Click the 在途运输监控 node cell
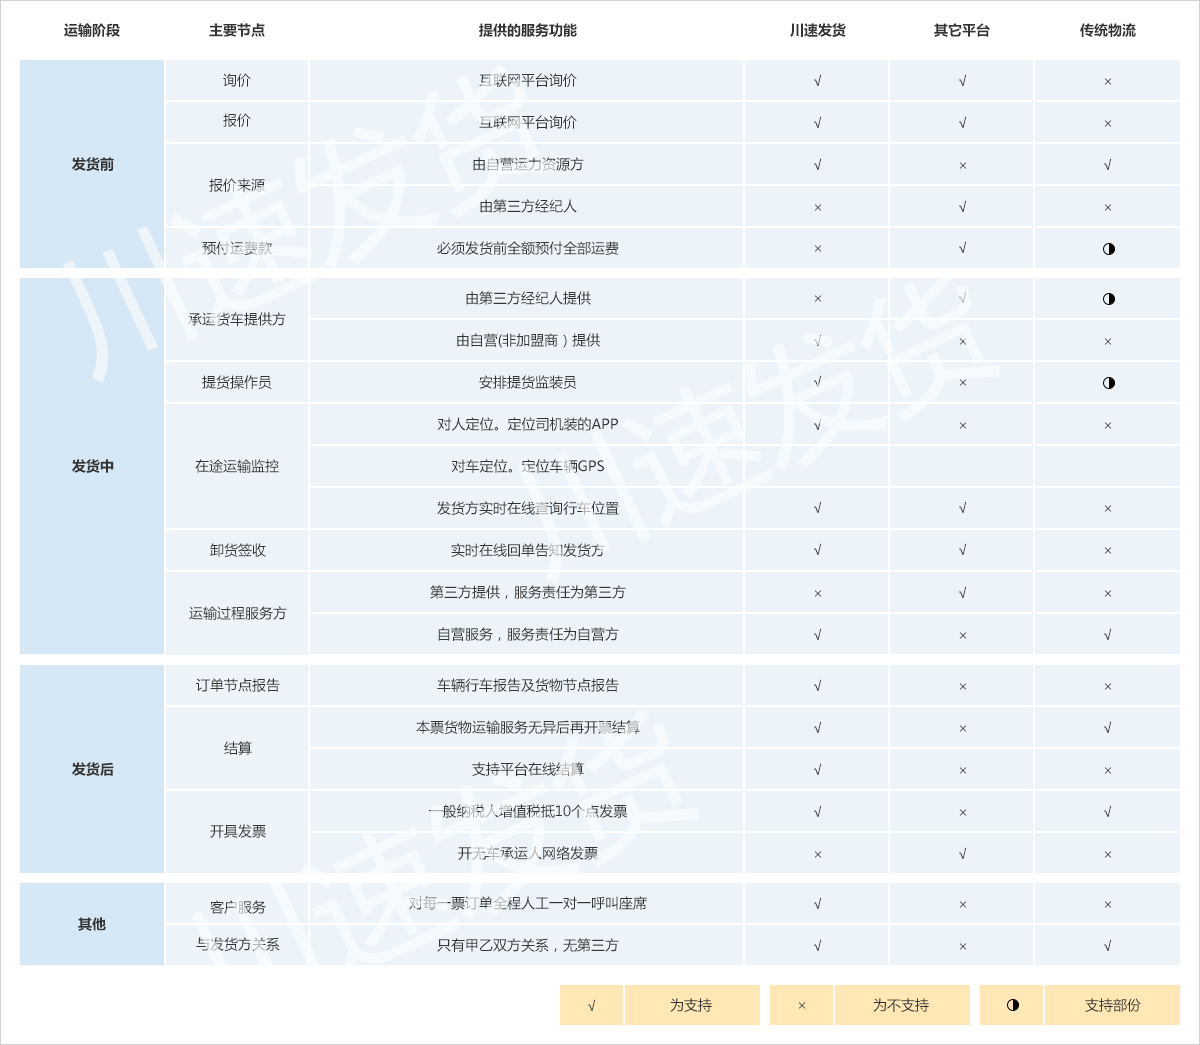This screenshot has width=1200, height=1045. [x=237, y=466]
